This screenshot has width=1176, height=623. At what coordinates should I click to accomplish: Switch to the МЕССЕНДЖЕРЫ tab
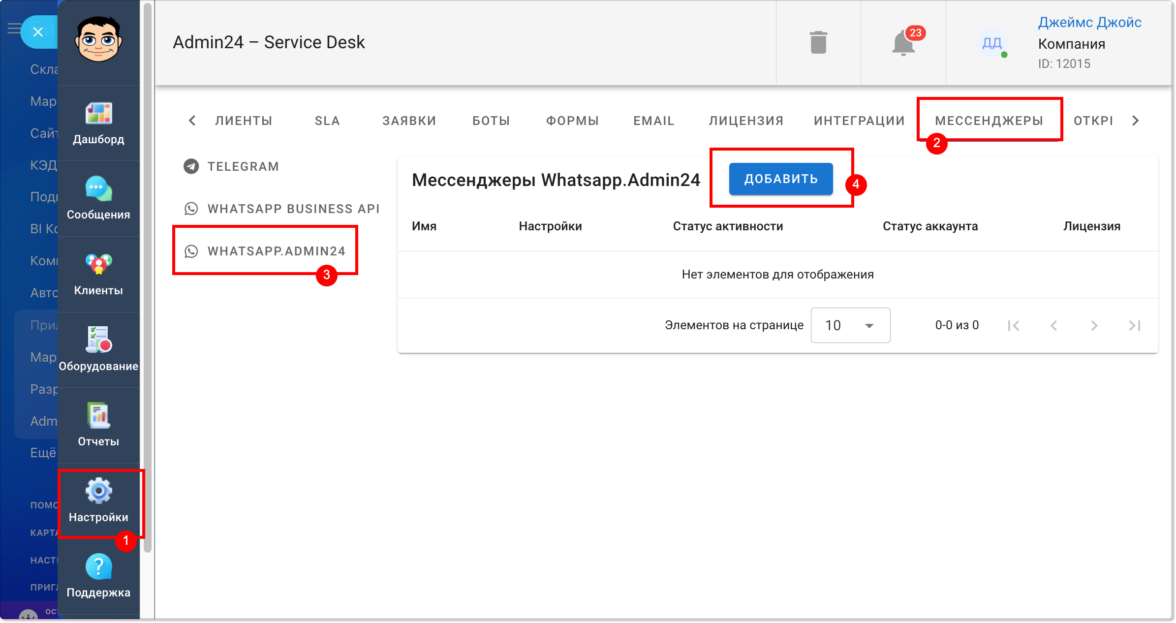coord(989,121)
